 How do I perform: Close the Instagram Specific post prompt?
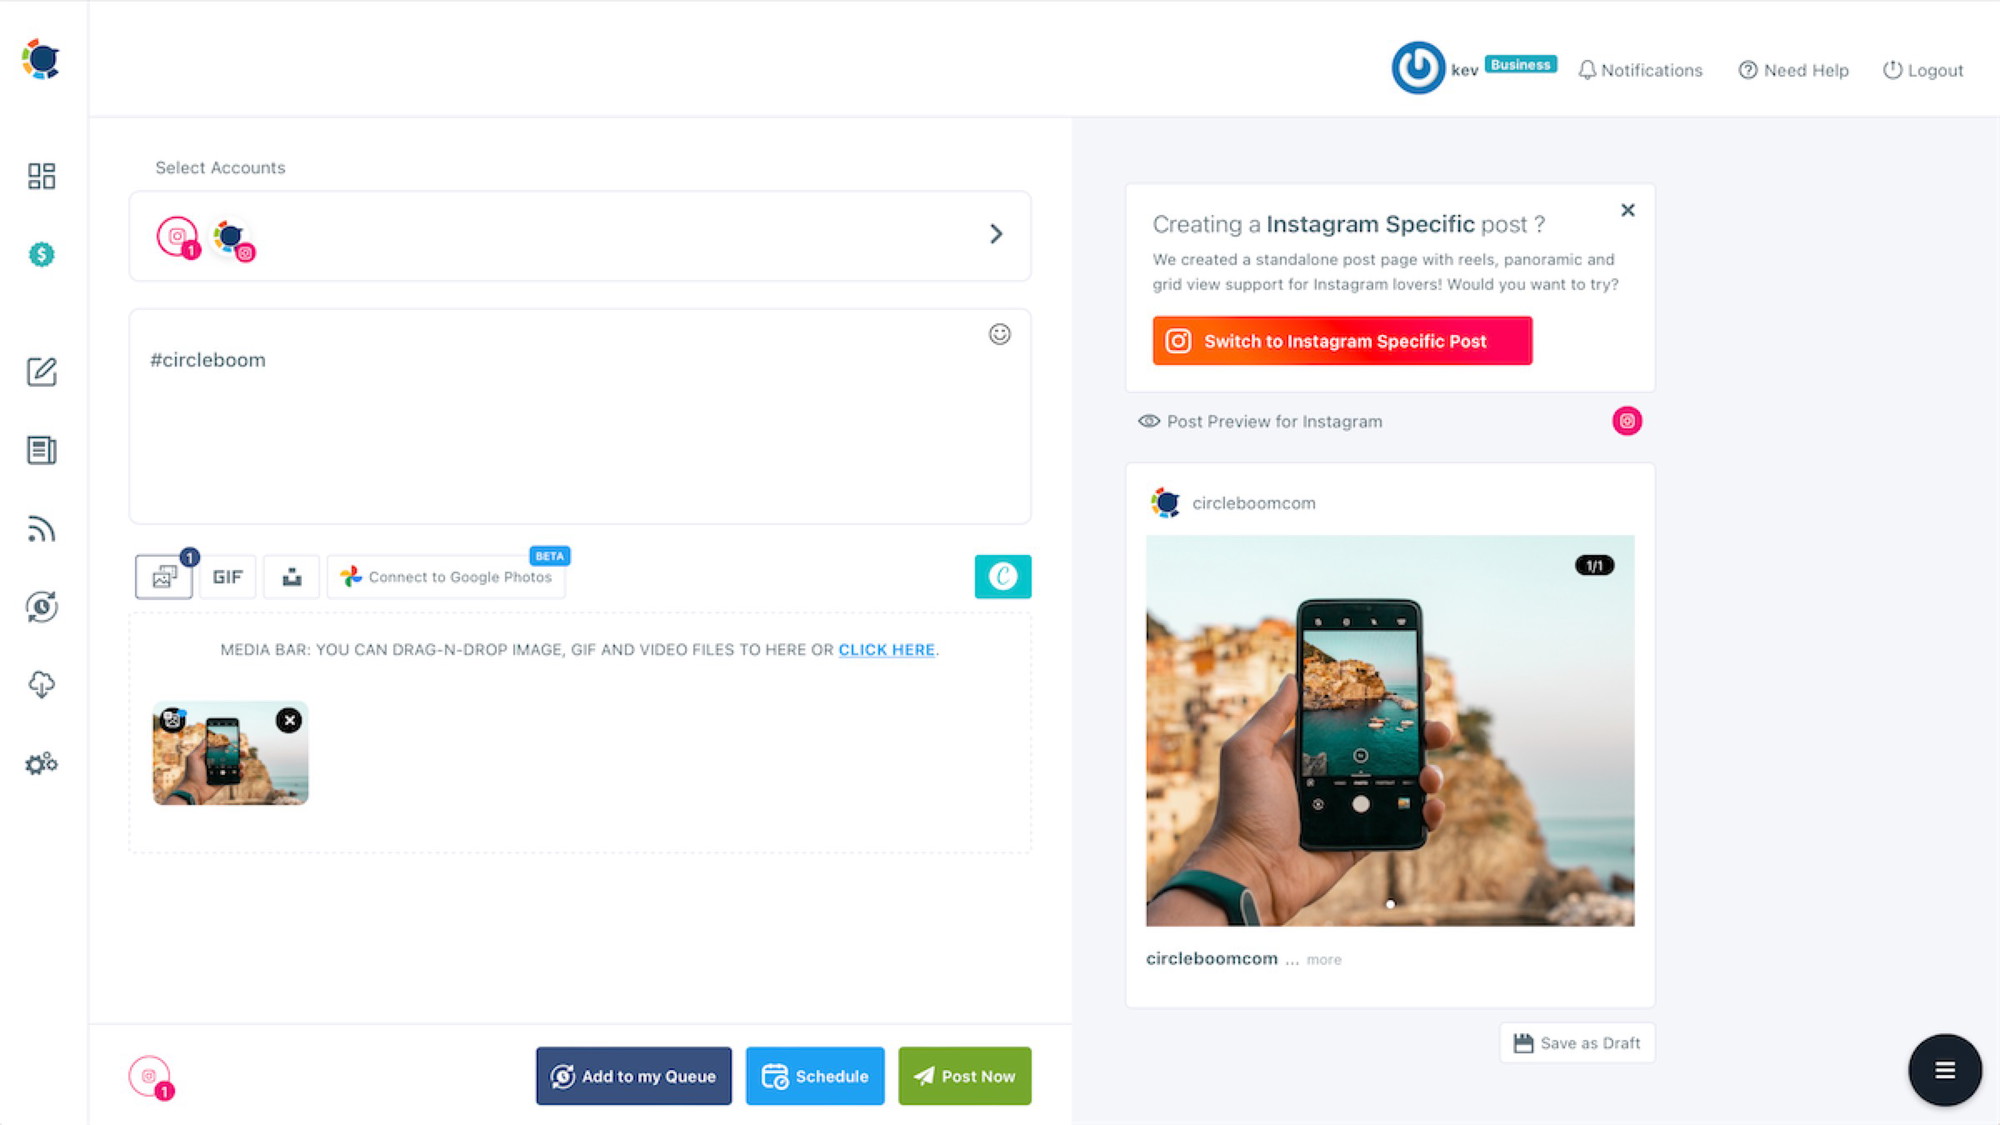(x=1628, y=209)
